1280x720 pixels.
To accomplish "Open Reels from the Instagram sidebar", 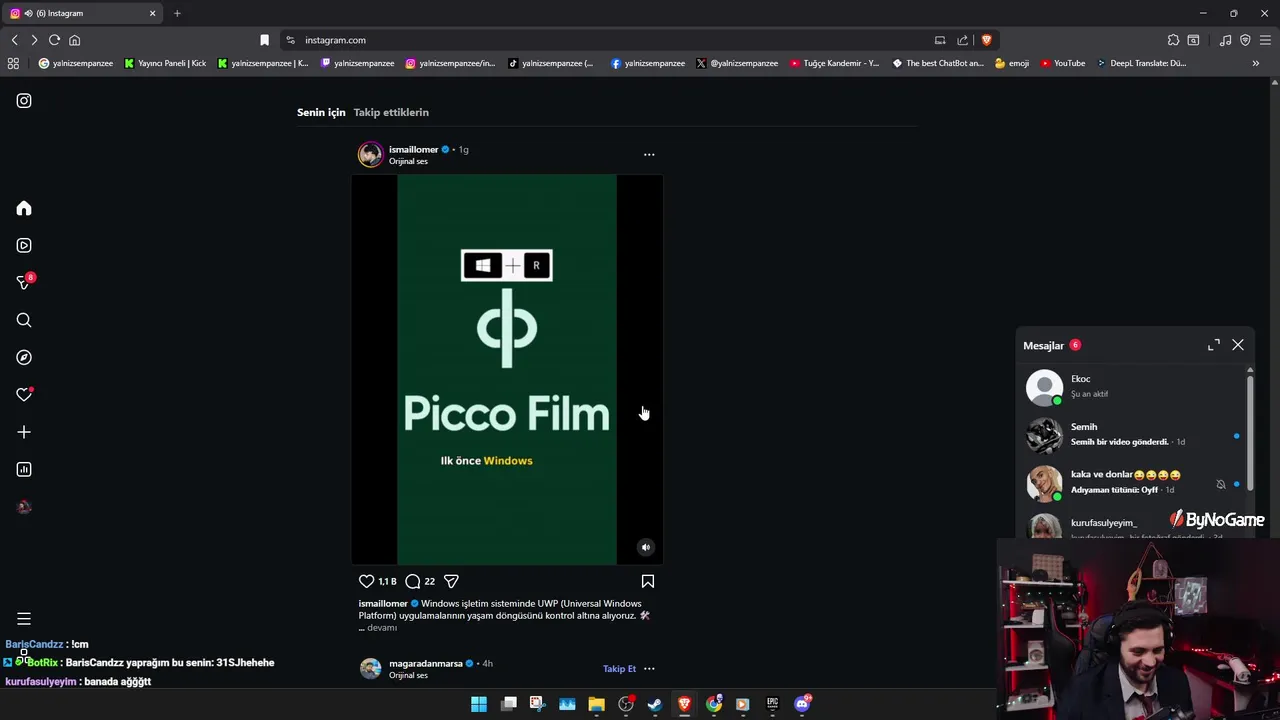I will point(24,245).
